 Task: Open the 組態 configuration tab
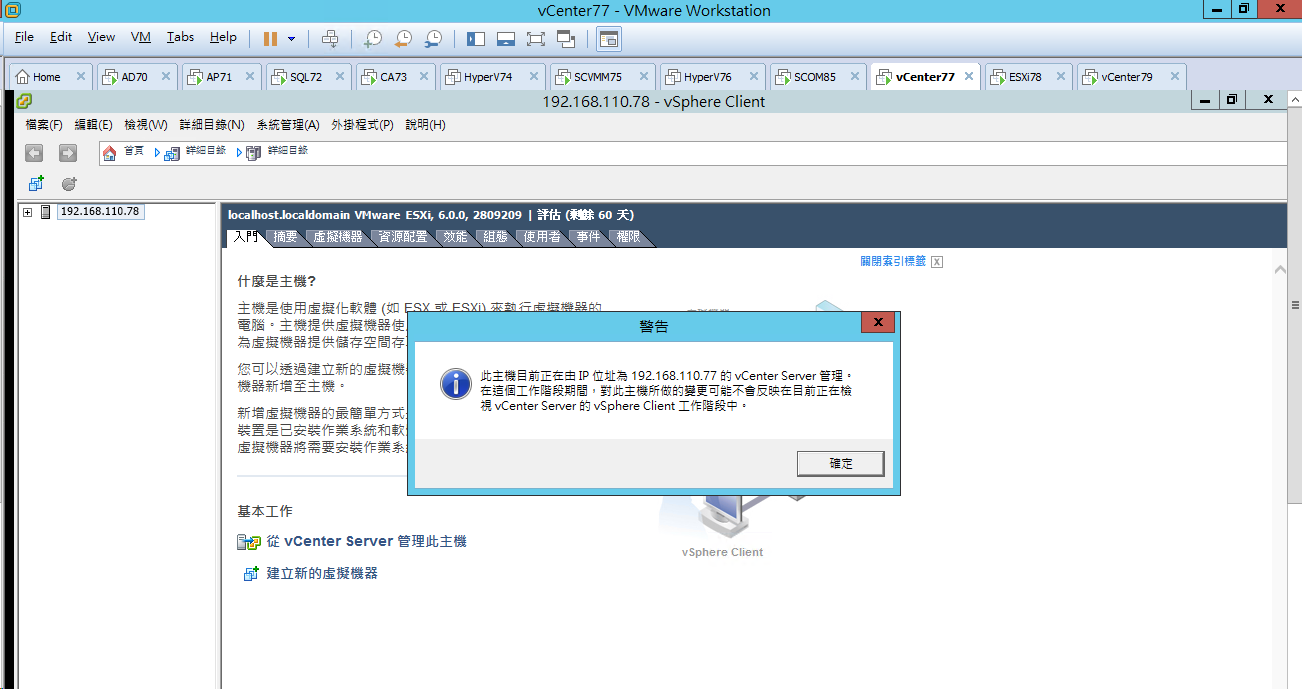click(x=496, y=238)
